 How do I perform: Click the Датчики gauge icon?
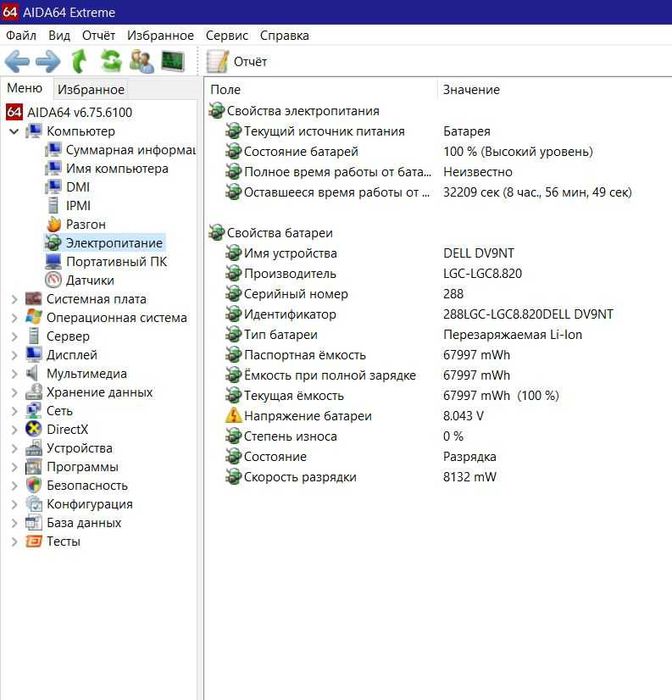point(54,280)
